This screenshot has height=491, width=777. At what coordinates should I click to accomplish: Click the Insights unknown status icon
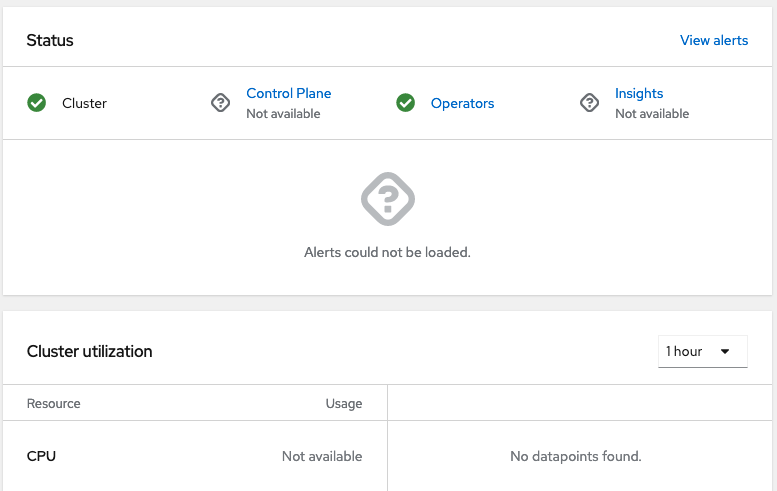590,103
